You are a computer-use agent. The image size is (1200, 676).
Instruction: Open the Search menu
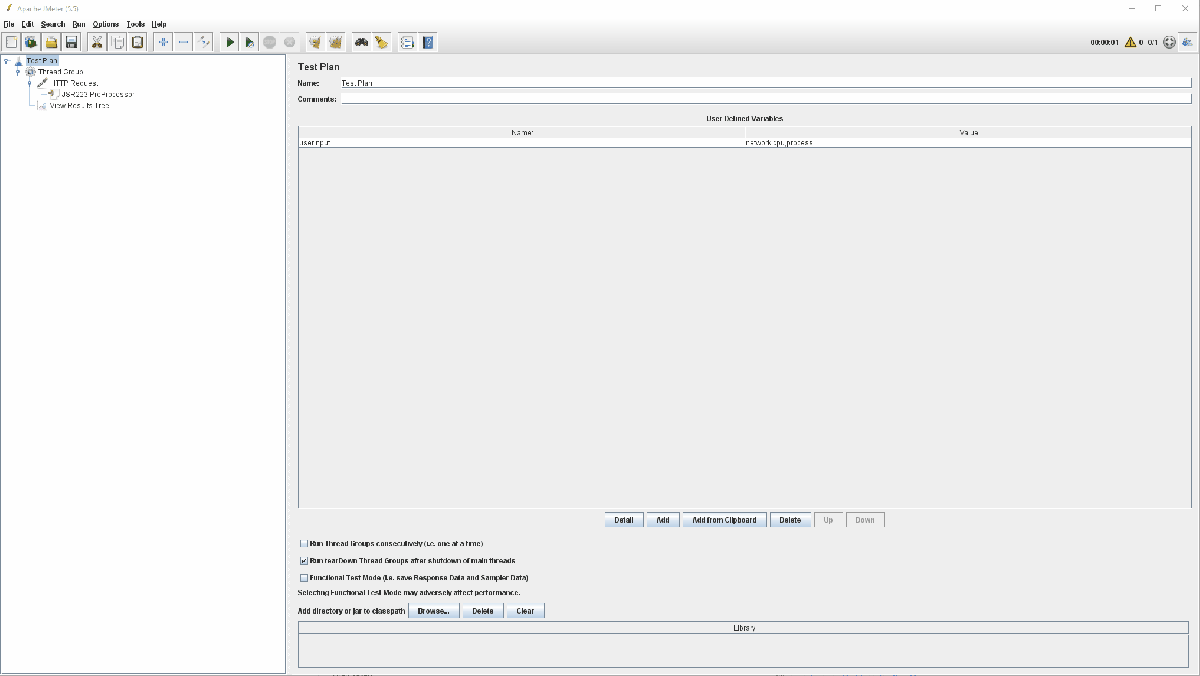[x=53, y=24]
